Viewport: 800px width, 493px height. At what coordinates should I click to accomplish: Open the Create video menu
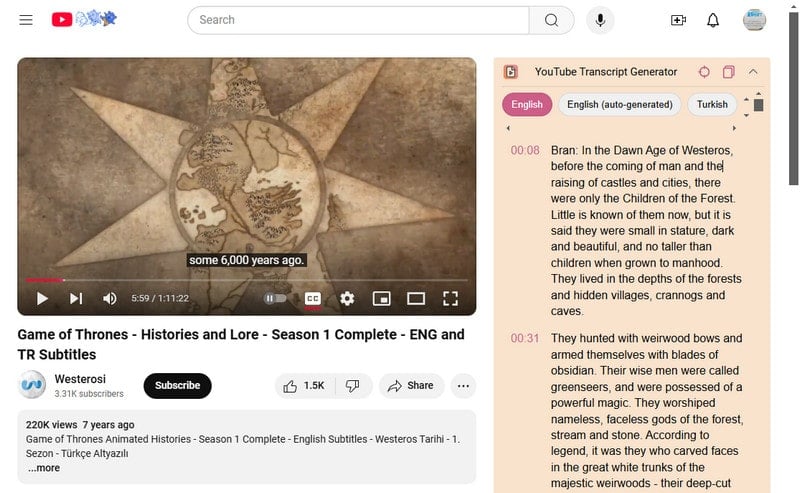[678, 20]
